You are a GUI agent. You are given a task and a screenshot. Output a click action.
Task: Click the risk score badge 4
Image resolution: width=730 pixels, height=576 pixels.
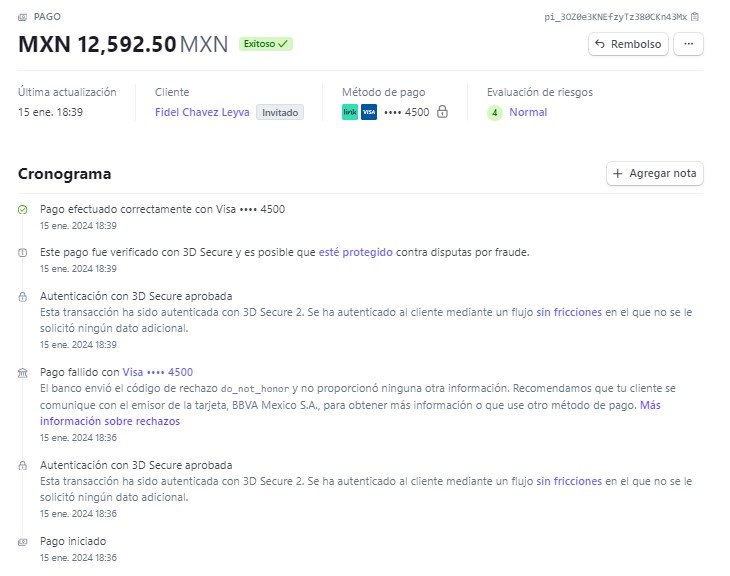tap(494, 112)
